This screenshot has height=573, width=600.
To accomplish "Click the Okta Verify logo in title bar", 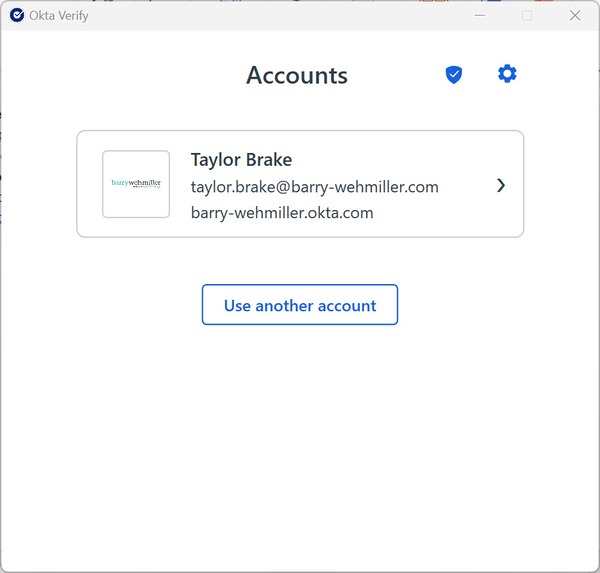I will 16,15.
